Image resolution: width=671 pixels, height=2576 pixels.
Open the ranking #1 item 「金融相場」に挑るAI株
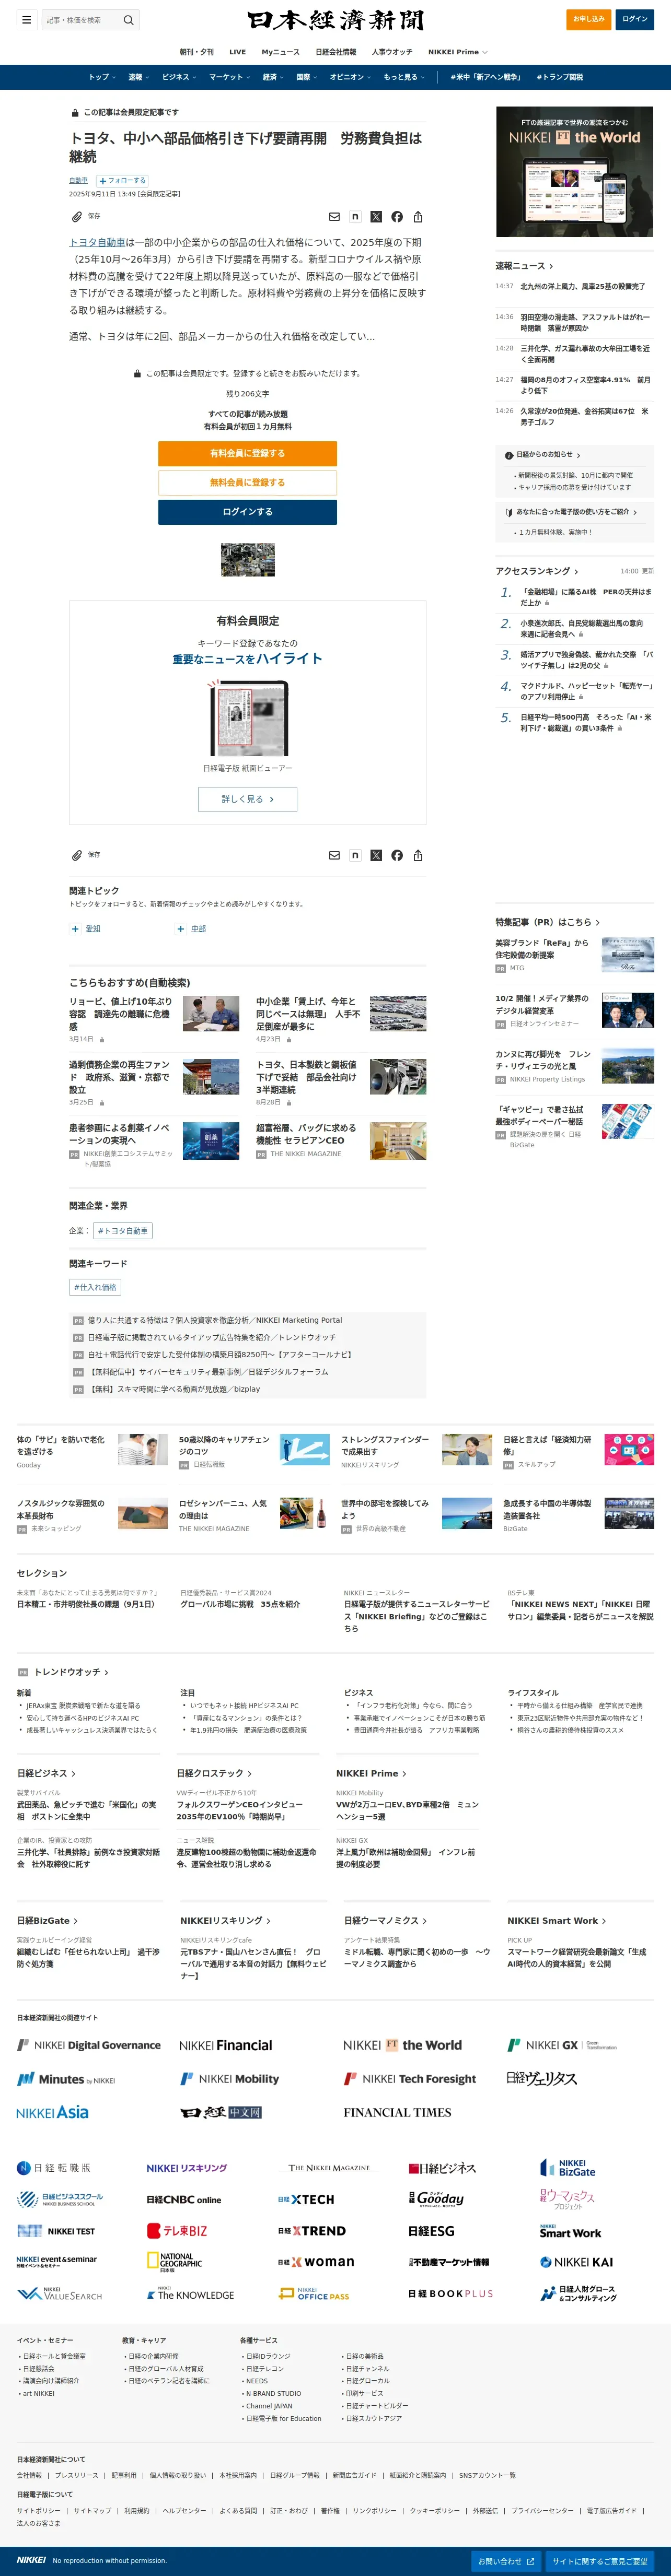click(x=586, y=597)
